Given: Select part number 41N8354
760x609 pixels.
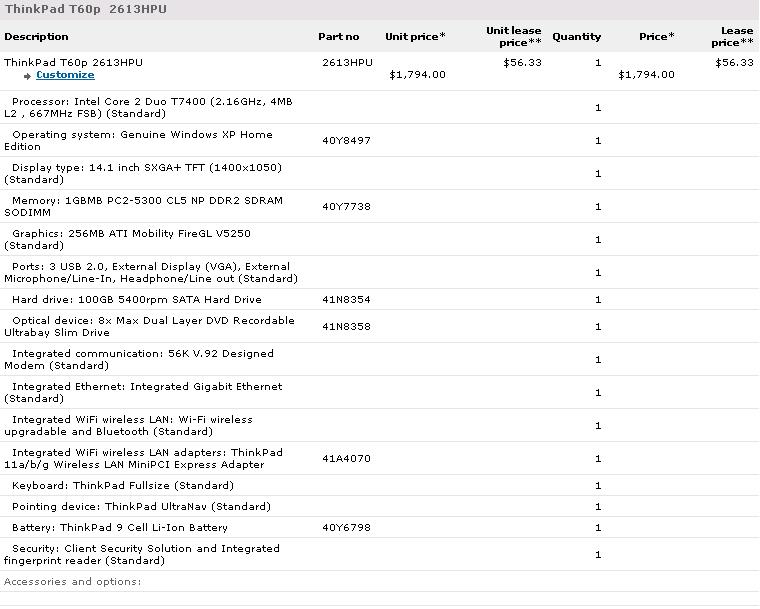Looking at the screenshot, I should (347, 300).
